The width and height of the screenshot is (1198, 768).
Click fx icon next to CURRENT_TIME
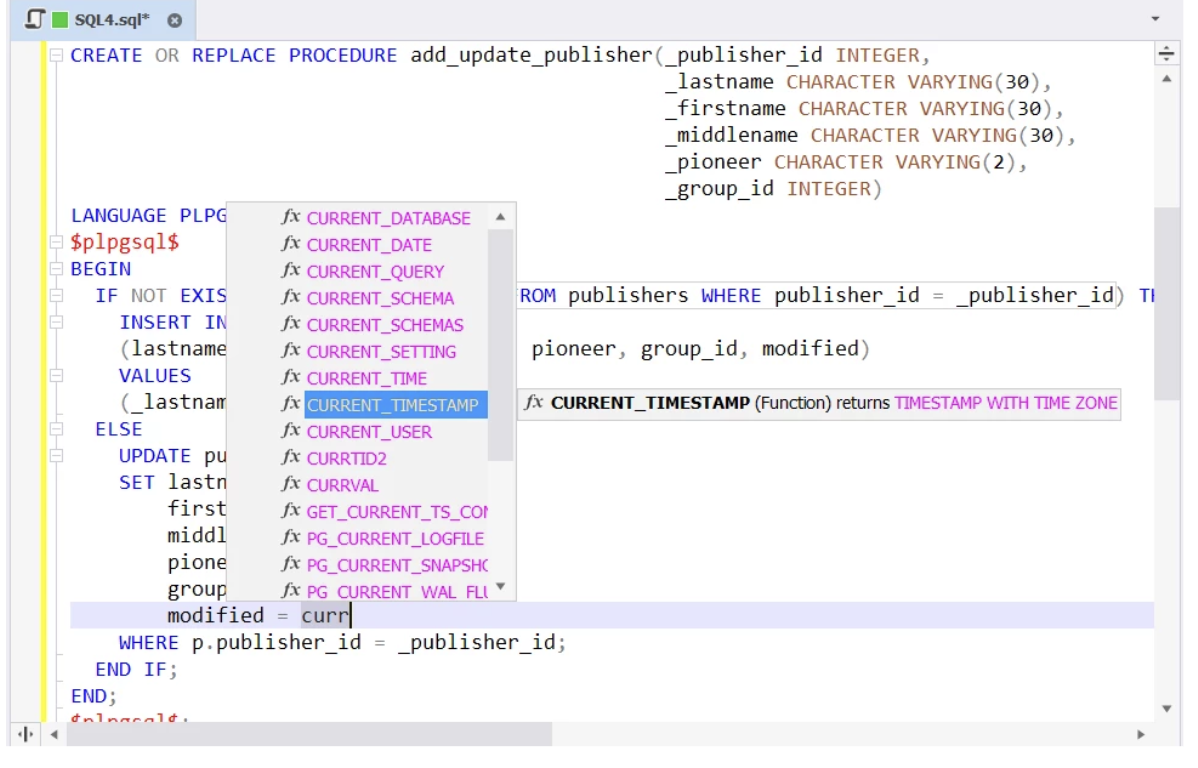(x=290, y=378)
